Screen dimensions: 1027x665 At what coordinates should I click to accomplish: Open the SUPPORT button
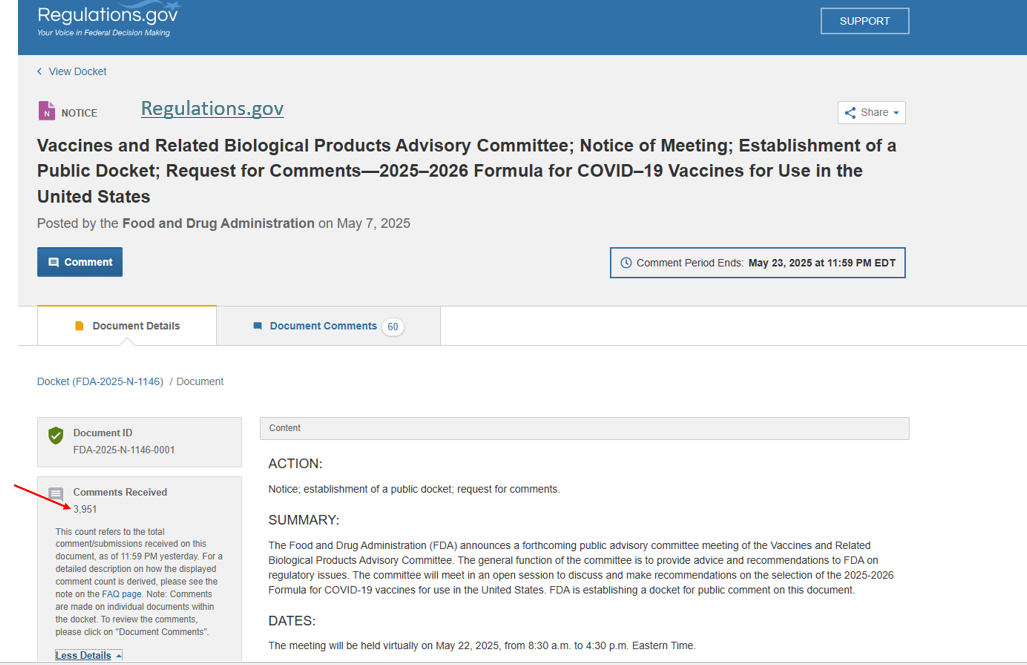865,21
